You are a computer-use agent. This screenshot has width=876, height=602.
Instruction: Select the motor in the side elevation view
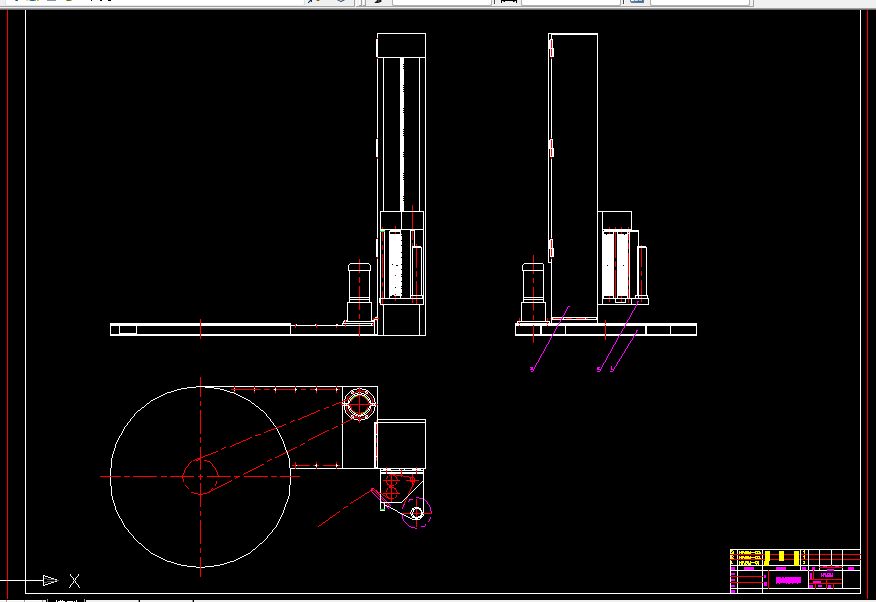533,292
